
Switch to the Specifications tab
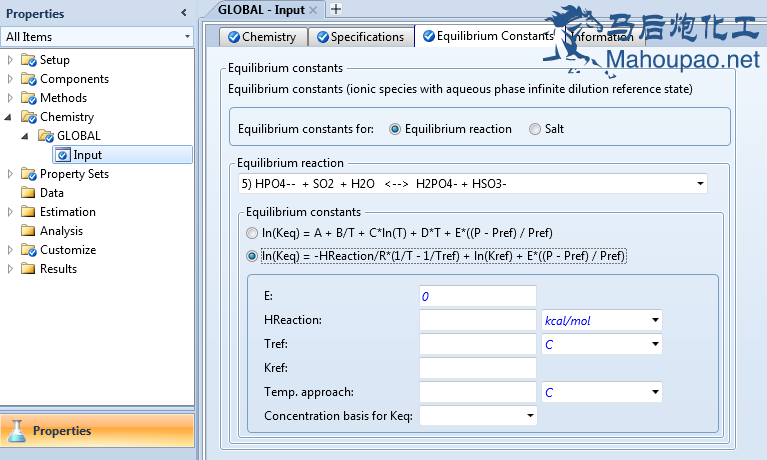(360, 37)
